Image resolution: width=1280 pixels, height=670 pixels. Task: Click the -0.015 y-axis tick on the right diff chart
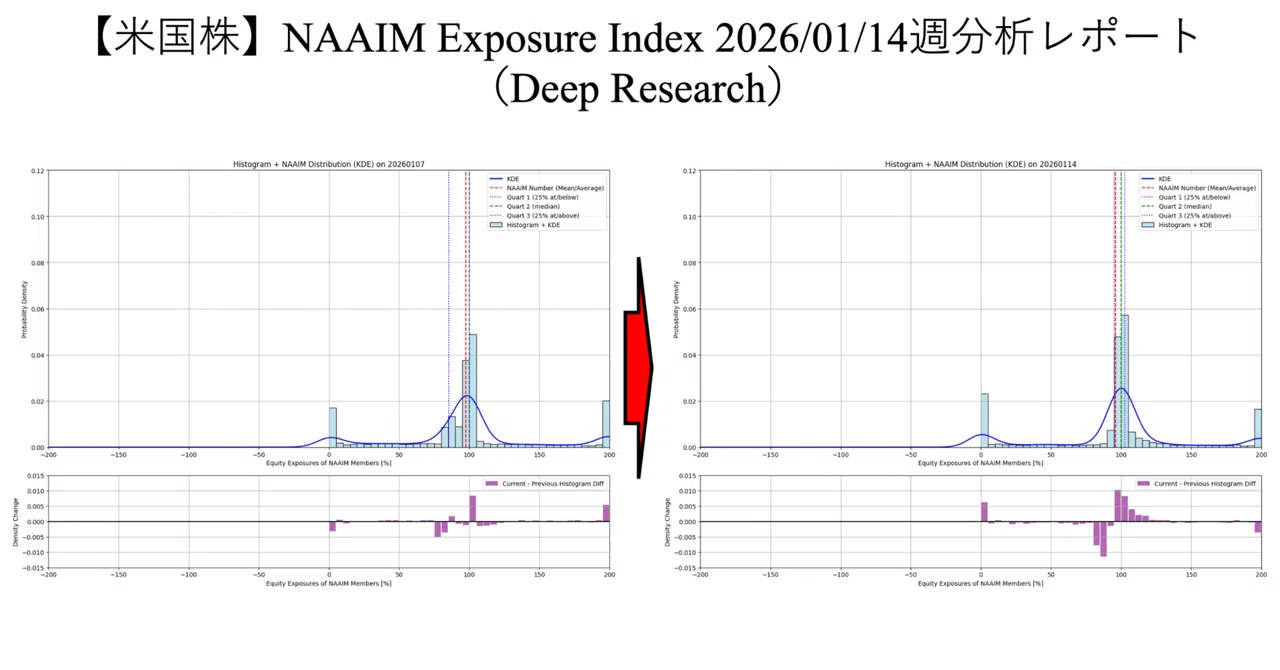[x=686, y=568]
